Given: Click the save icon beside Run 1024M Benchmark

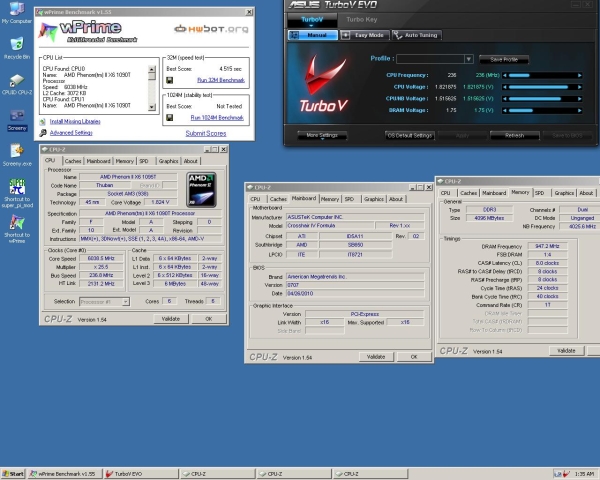Looking at the screenshot, I should pyautogui.click(x=170, y=118).
